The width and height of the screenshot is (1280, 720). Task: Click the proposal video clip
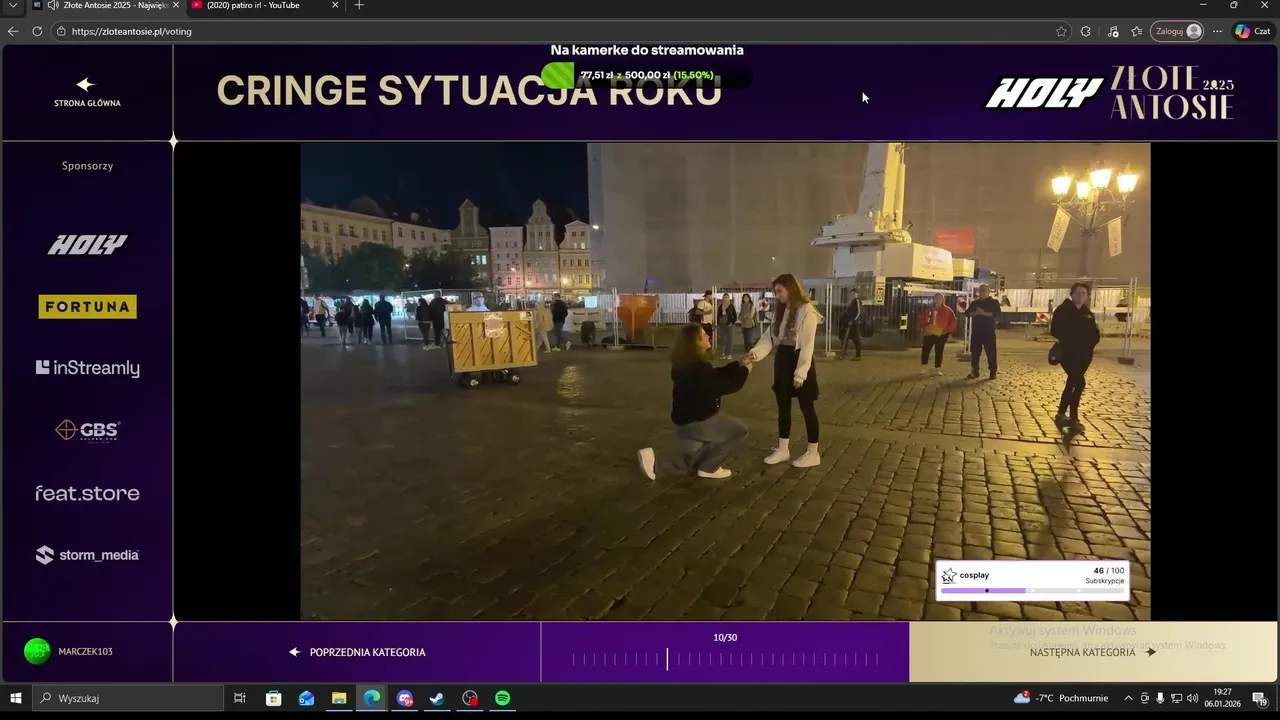point(725,381)
